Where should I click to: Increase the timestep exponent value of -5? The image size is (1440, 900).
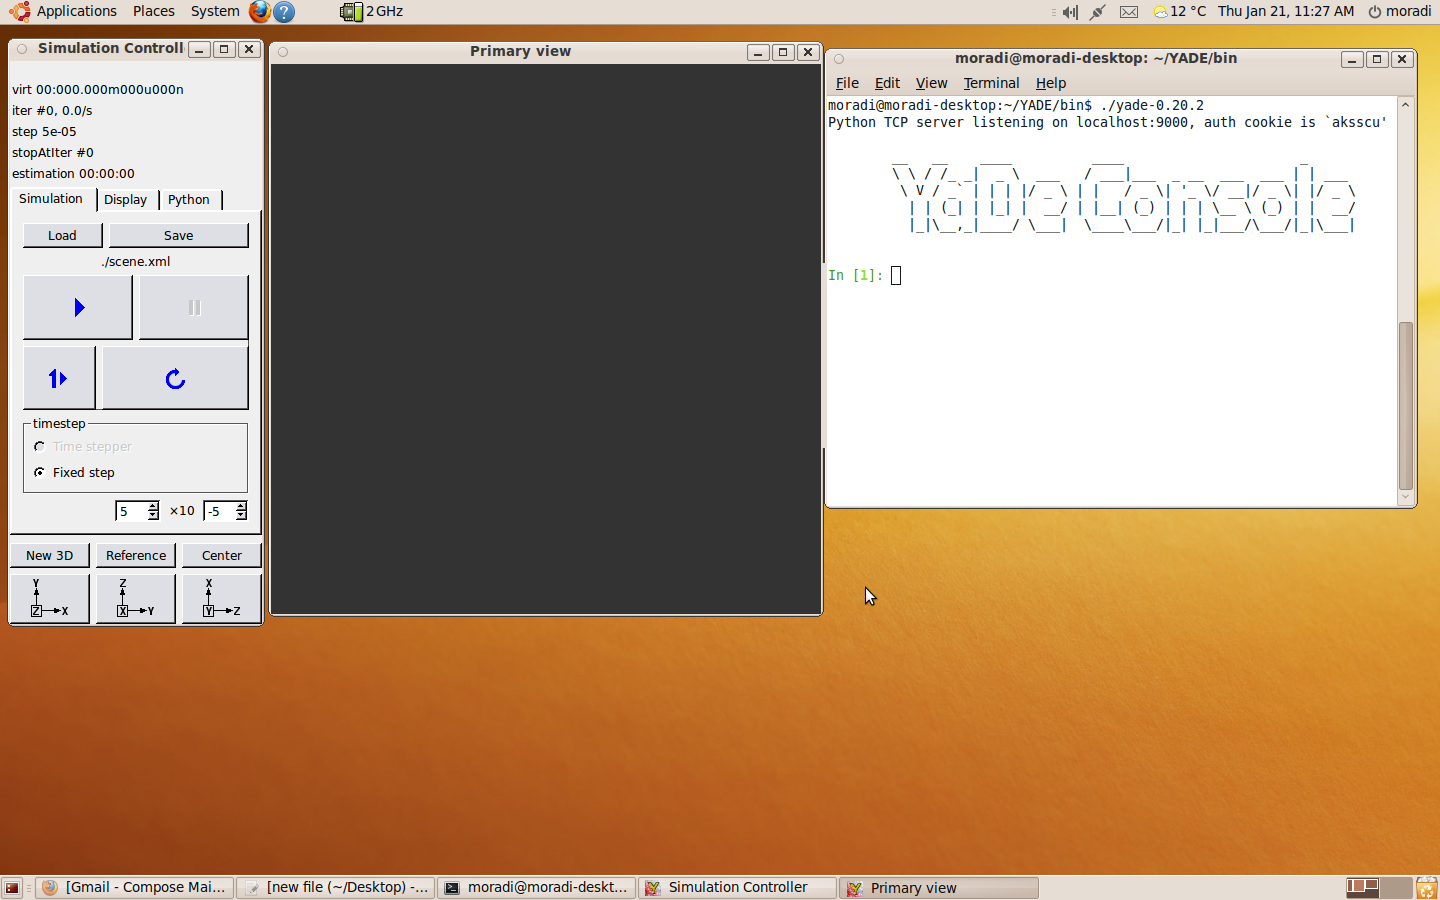coord(241,507)
